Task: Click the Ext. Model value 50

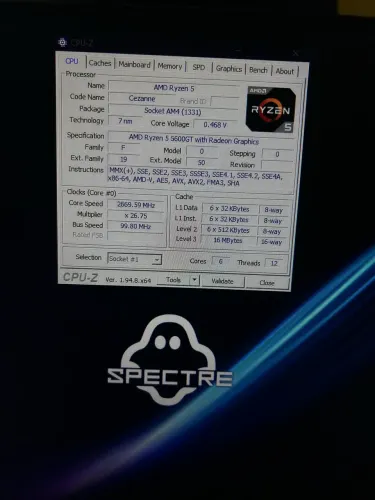Action: pyautogui.click(x=201, y=162)
